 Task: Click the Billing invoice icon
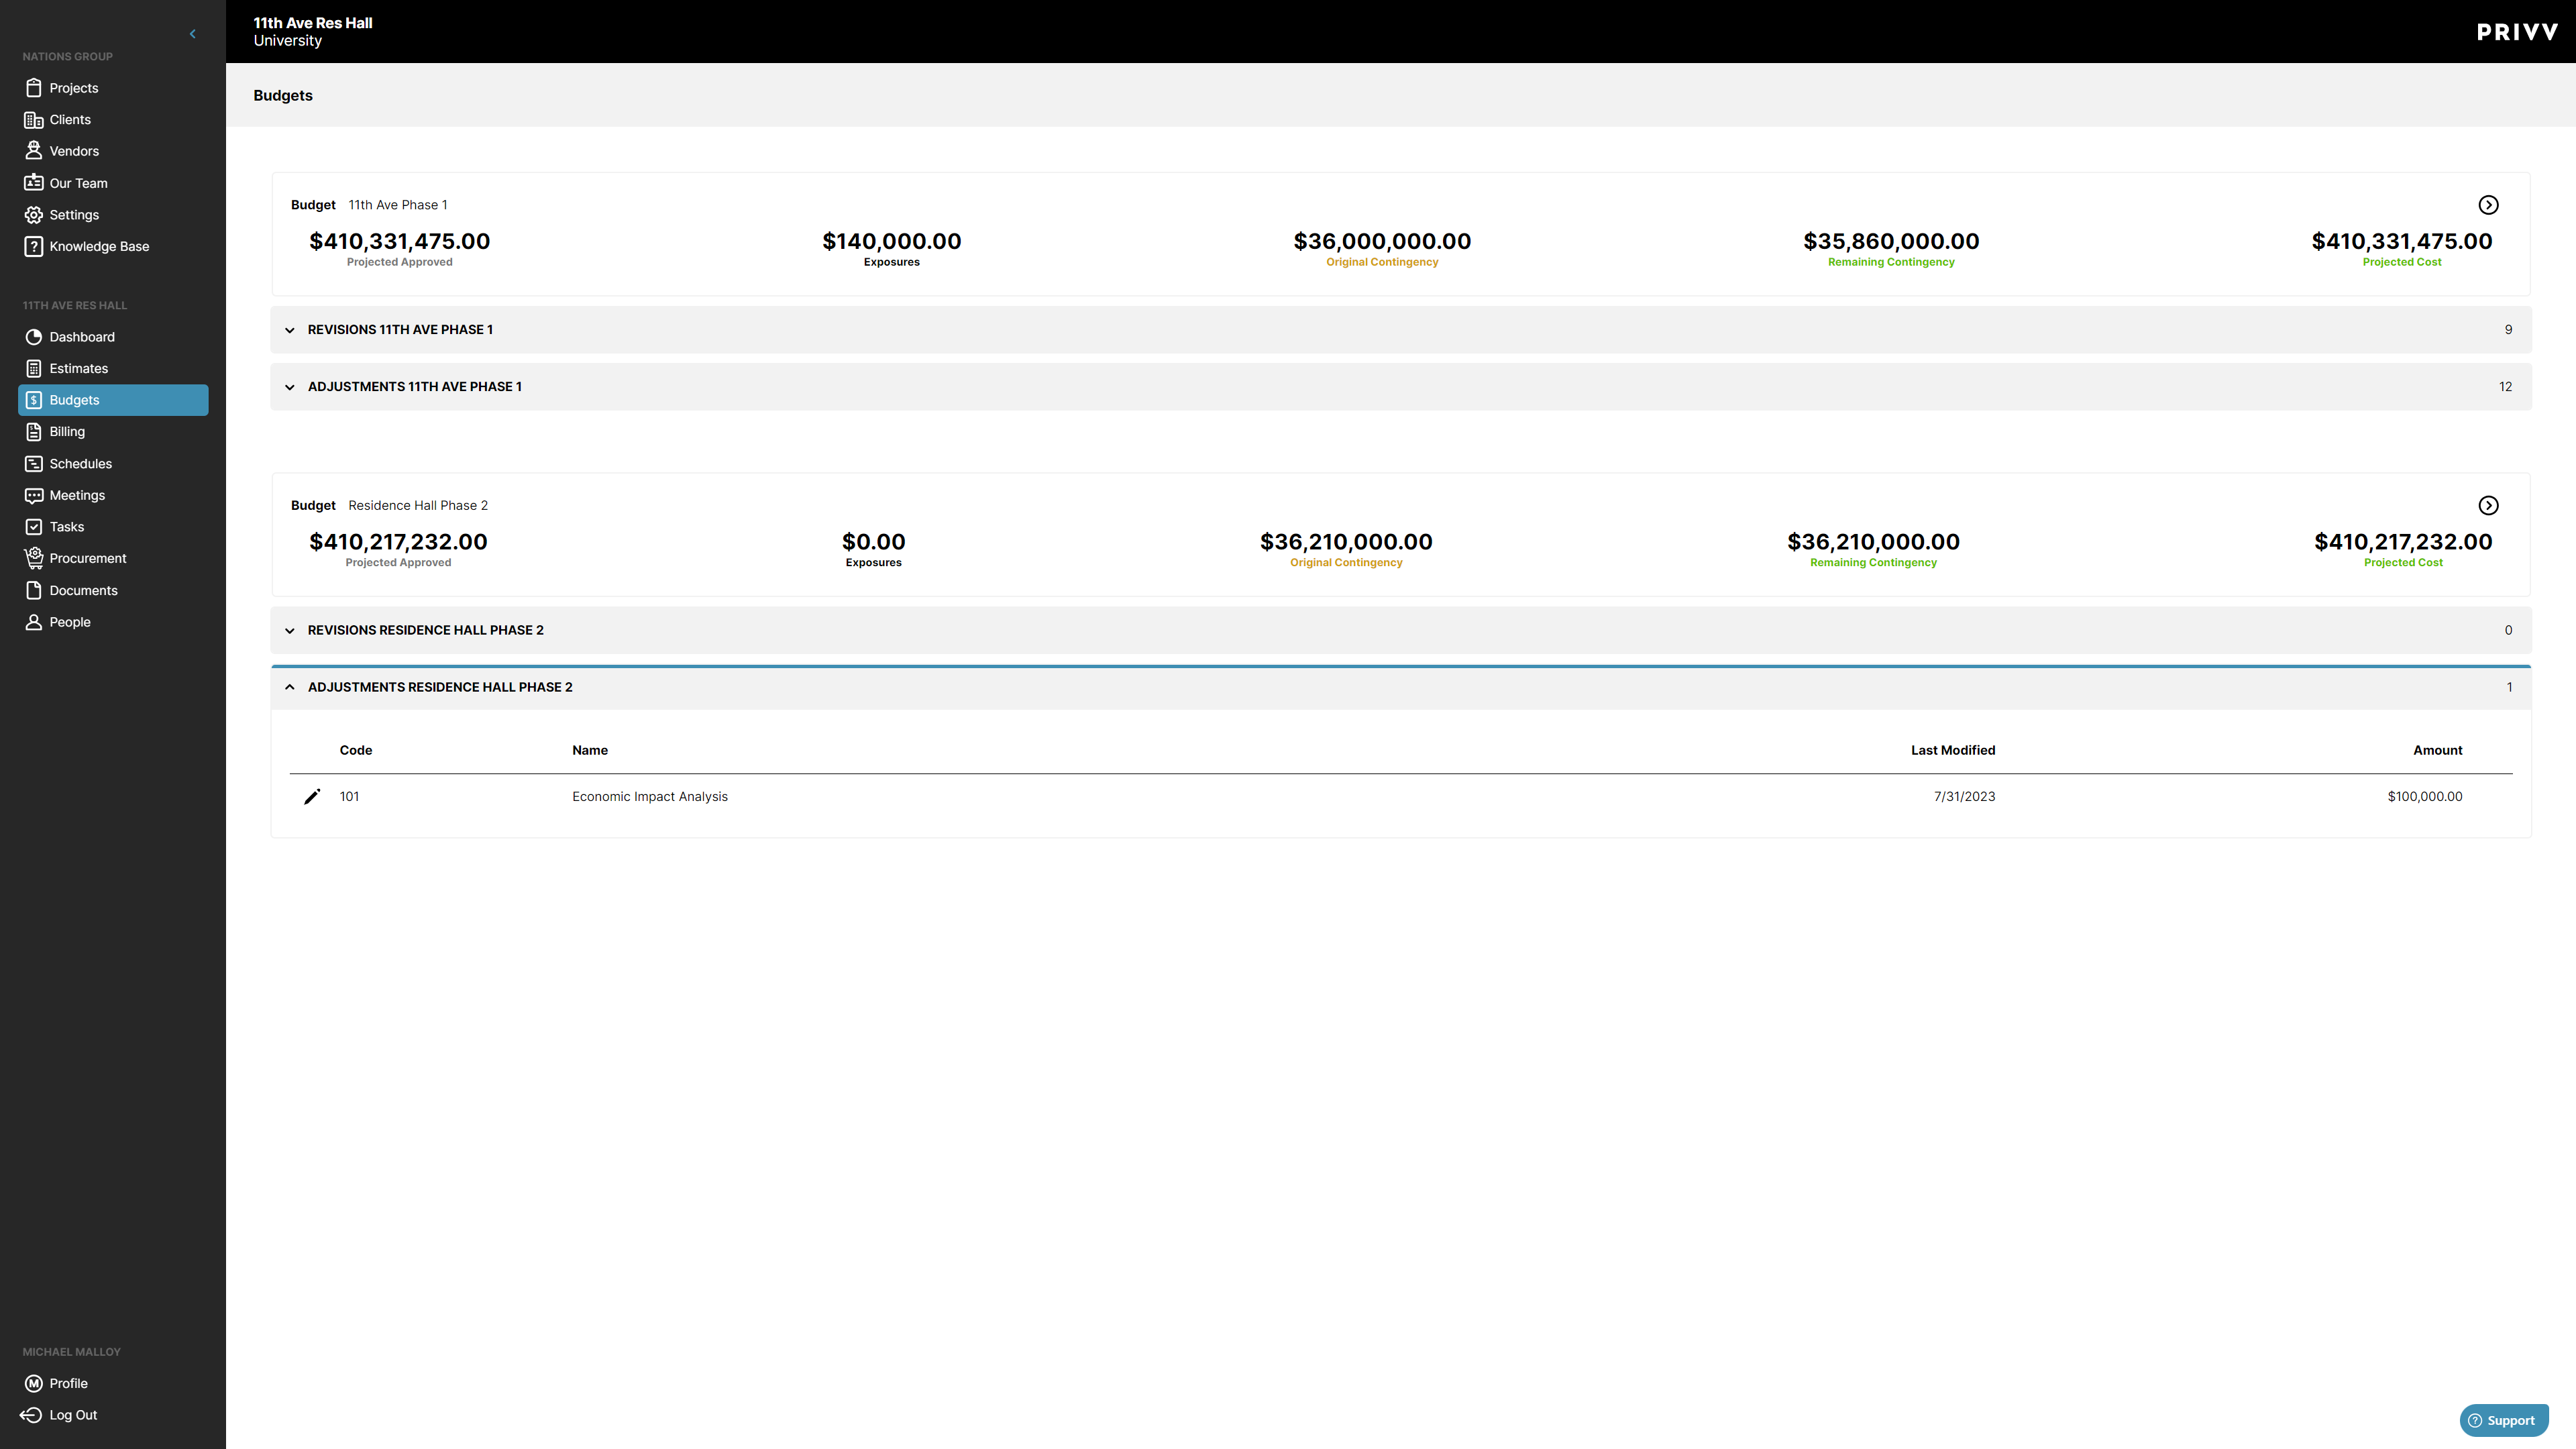(x=34, y=432)
